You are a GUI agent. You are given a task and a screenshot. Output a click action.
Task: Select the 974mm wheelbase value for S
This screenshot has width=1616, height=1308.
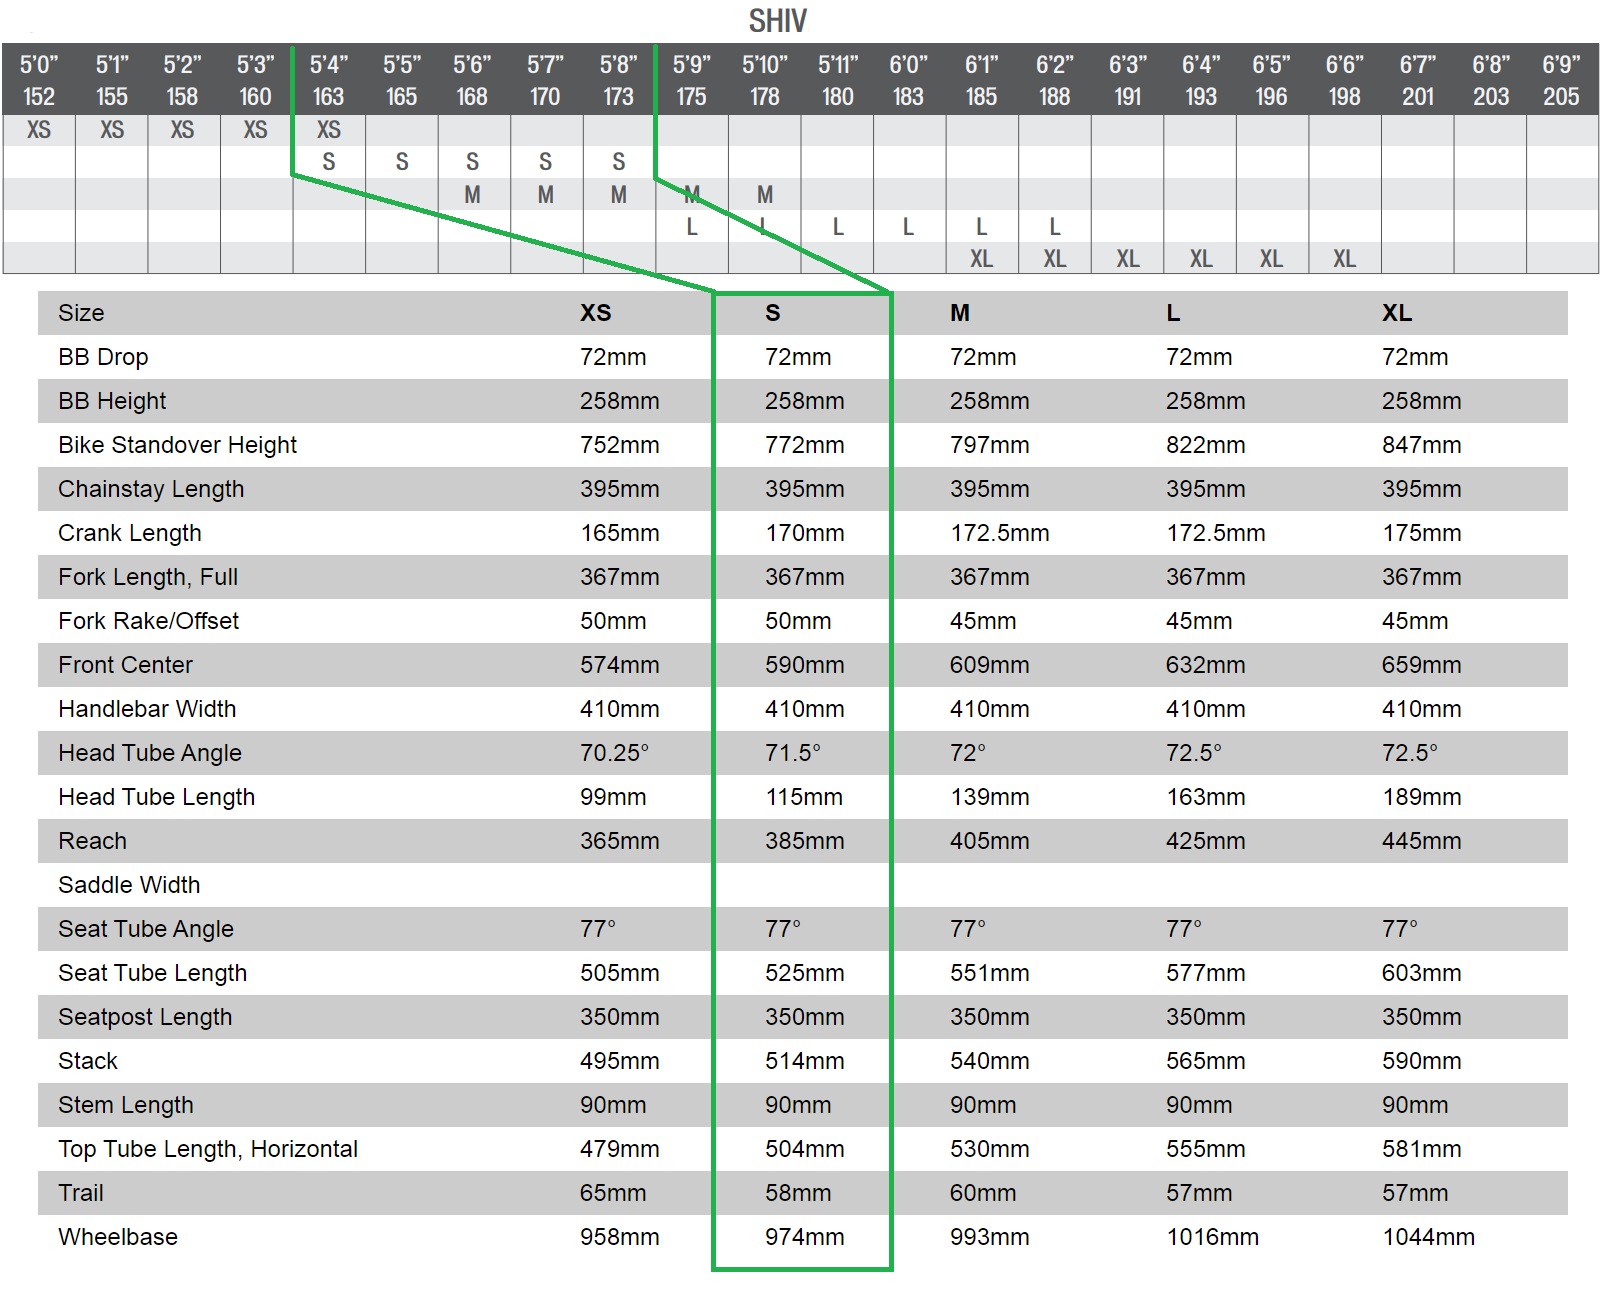click(805, 1237)
